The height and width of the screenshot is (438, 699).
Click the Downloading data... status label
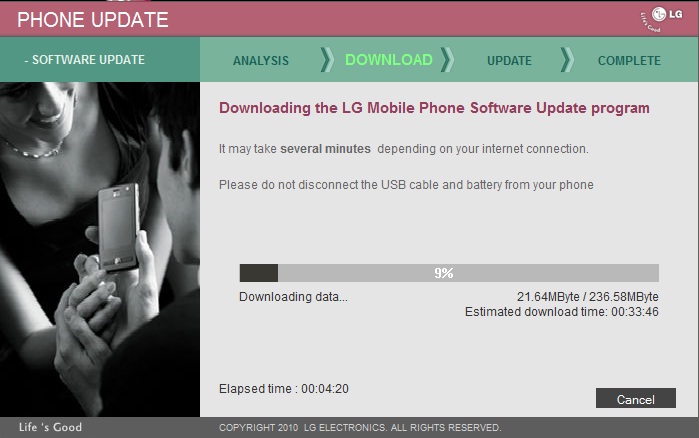(293, 297)
